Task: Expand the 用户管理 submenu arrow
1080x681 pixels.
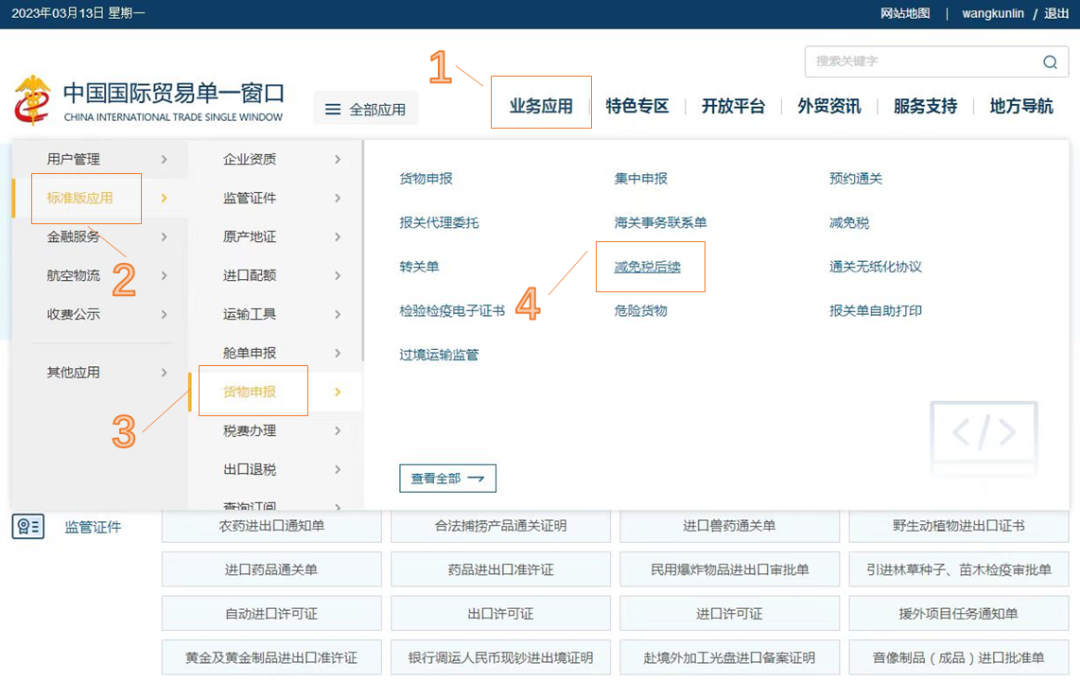Action: 164,159
